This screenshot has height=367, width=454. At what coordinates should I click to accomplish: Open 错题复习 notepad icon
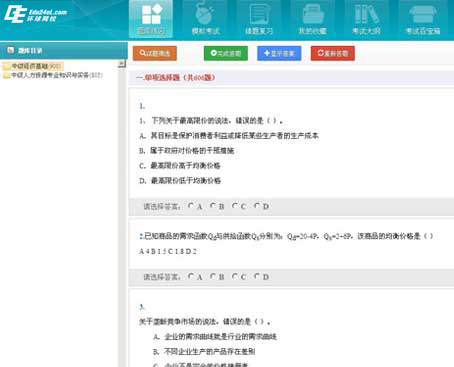259,19
